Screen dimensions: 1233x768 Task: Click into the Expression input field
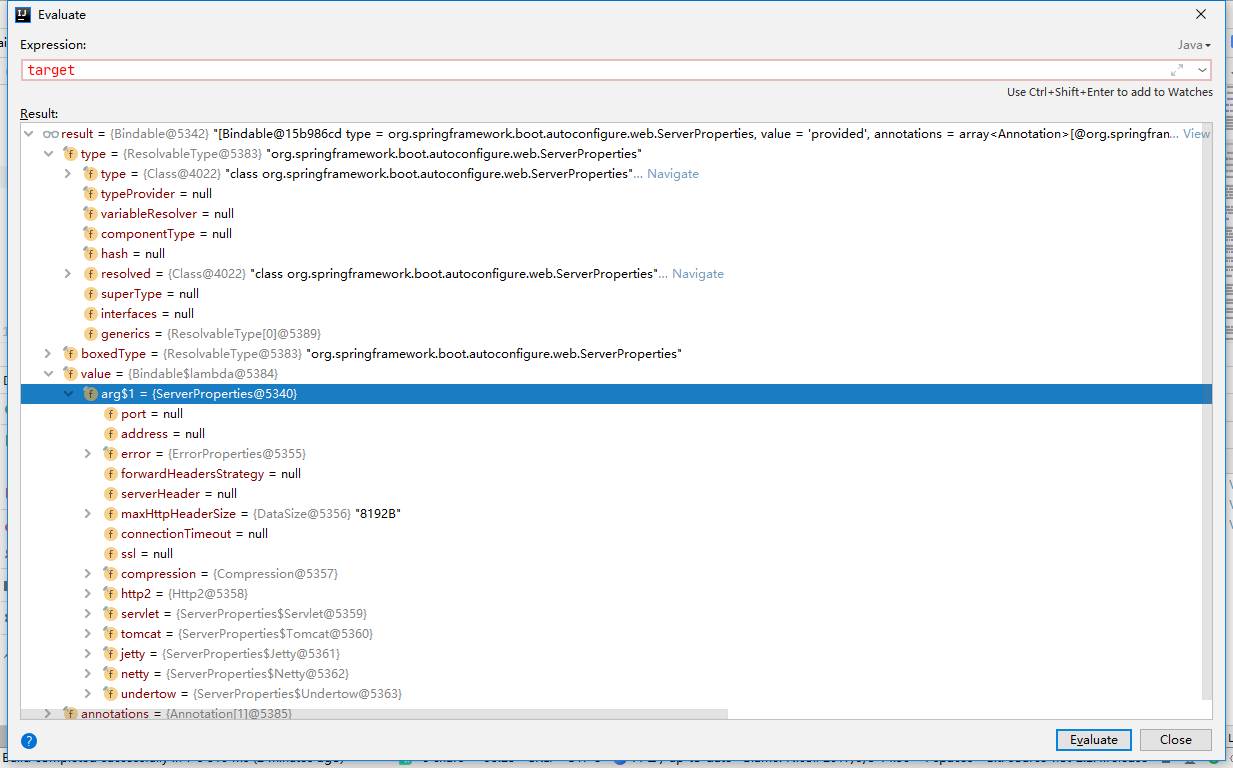tap(590, 70)
